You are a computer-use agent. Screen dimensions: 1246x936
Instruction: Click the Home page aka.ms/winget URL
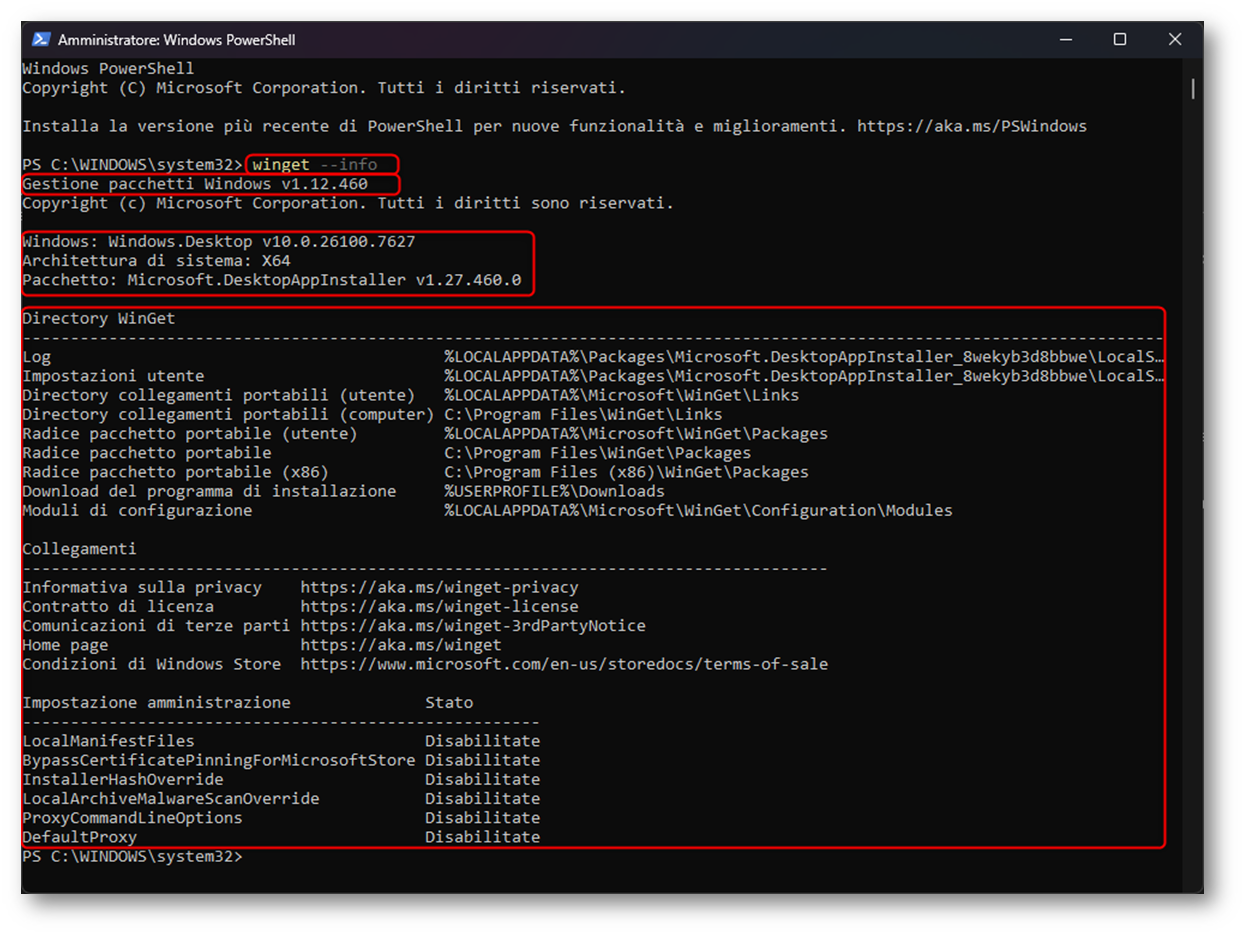(x=400, y=646)
